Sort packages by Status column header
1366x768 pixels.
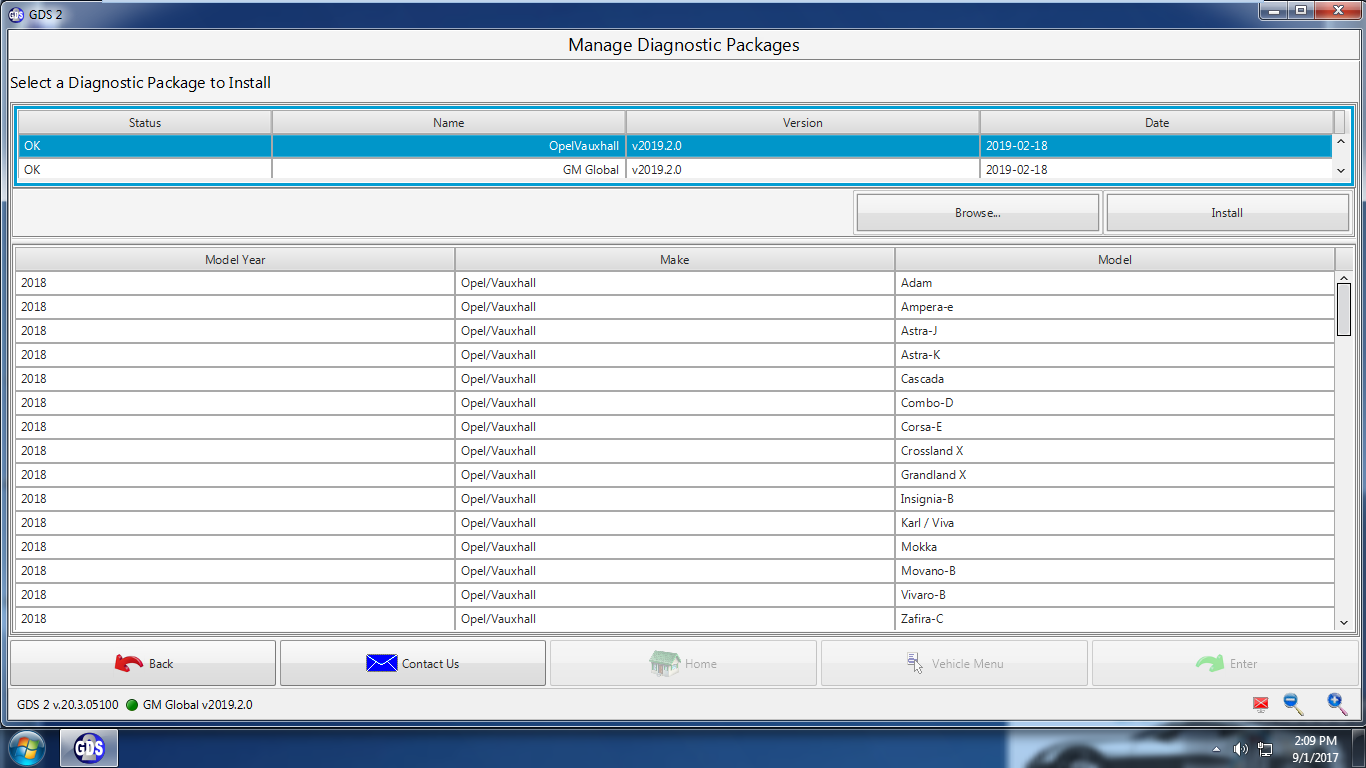coord(145,123)
